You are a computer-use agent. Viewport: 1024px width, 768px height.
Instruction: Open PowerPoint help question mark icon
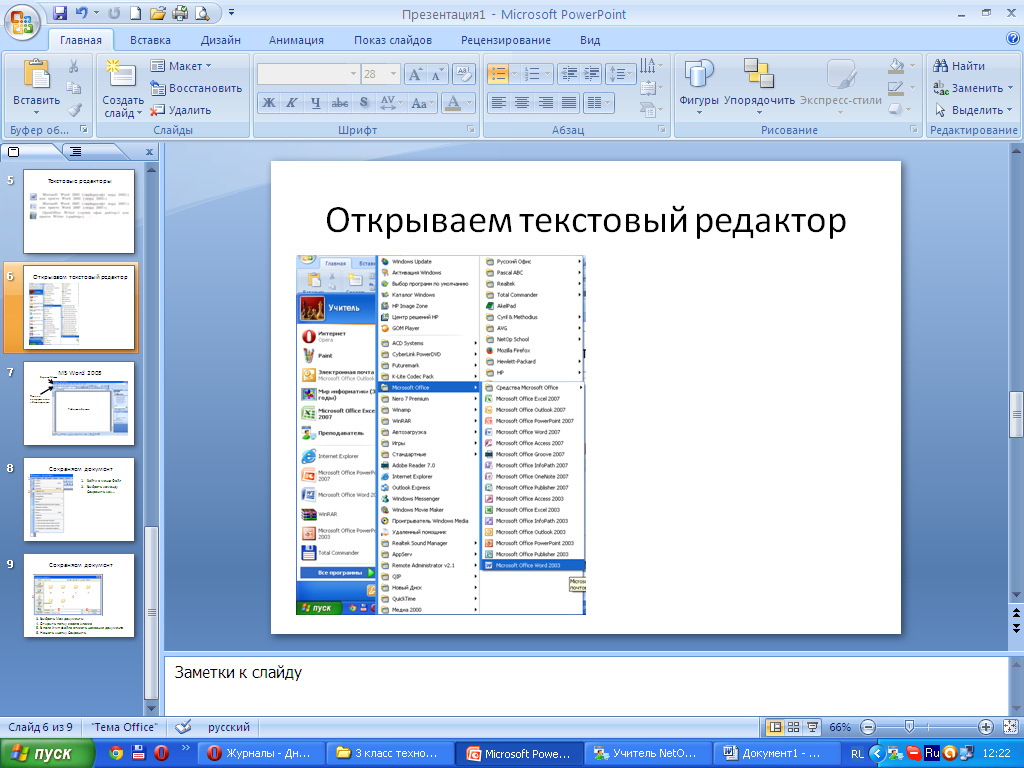point(1012,39)
